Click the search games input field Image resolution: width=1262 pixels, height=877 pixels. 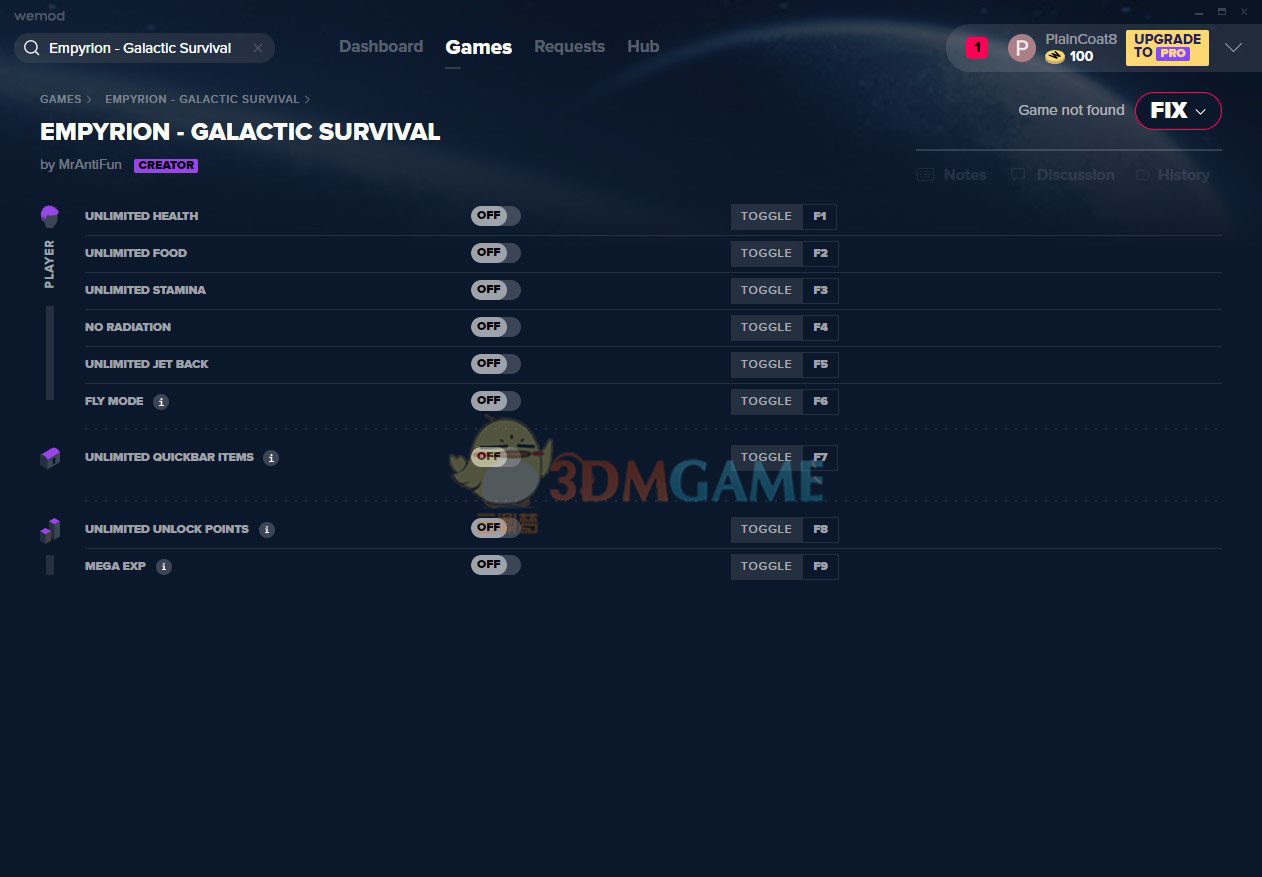pyautogui.click(x=144, y=48)
